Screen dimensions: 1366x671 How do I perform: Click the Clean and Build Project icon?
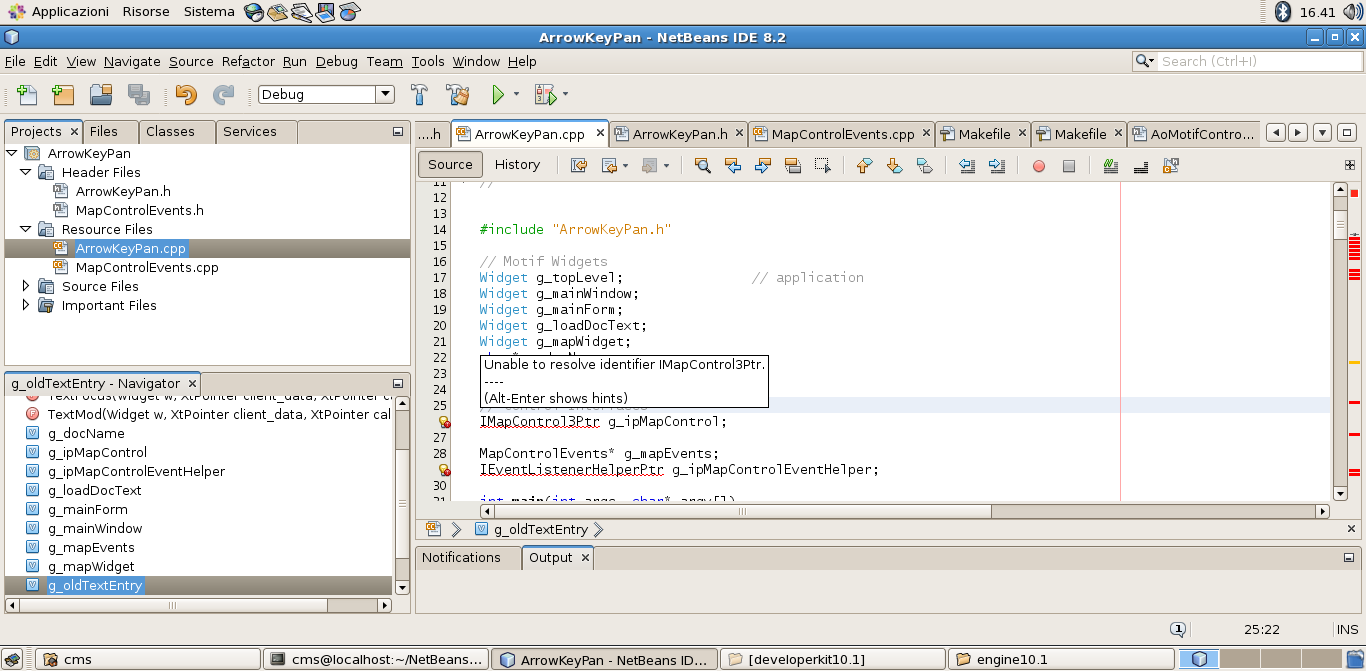click(458, 95)
